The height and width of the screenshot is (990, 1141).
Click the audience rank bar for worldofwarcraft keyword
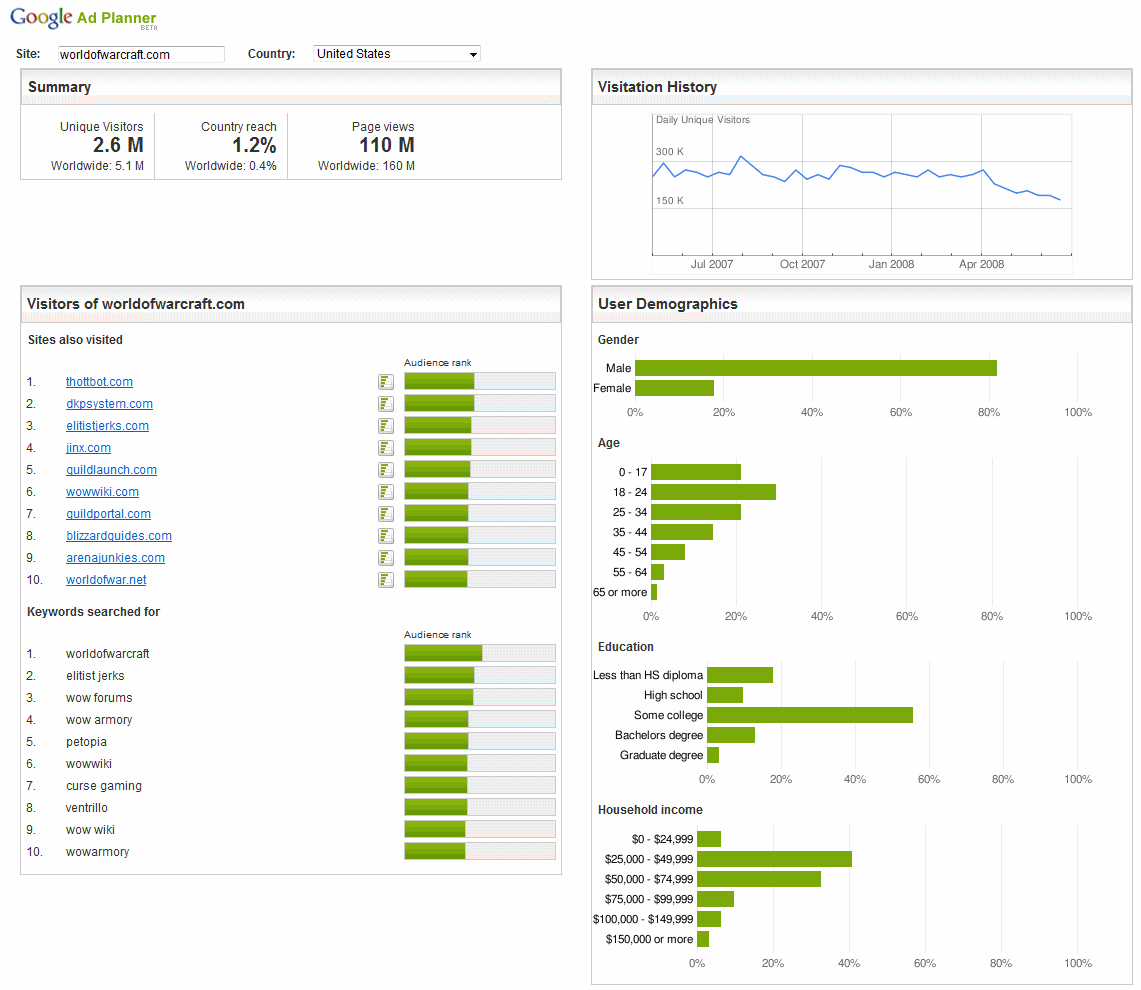pos(479,654)
